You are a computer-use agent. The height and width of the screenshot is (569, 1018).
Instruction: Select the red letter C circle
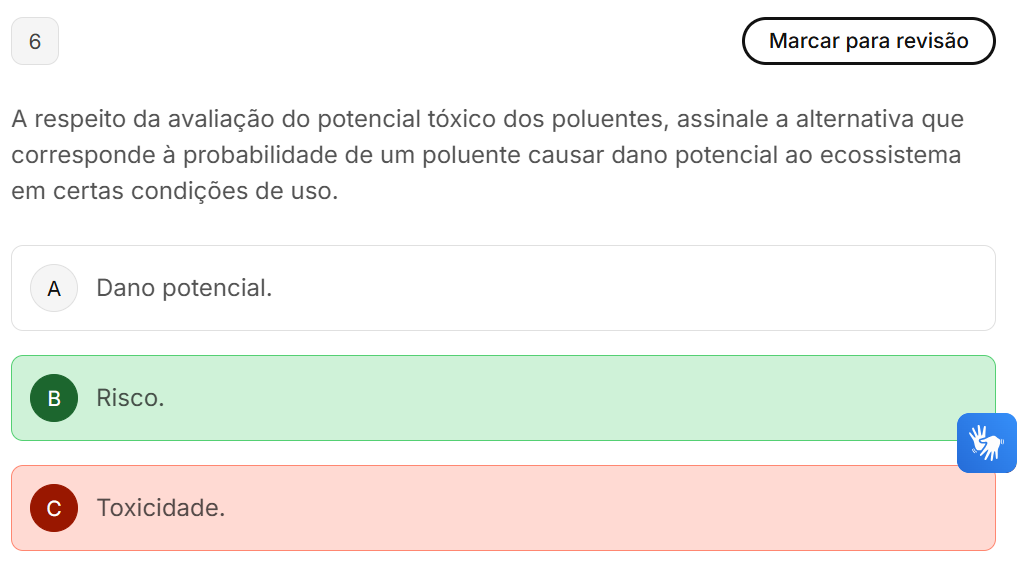(x=54, y=508)
